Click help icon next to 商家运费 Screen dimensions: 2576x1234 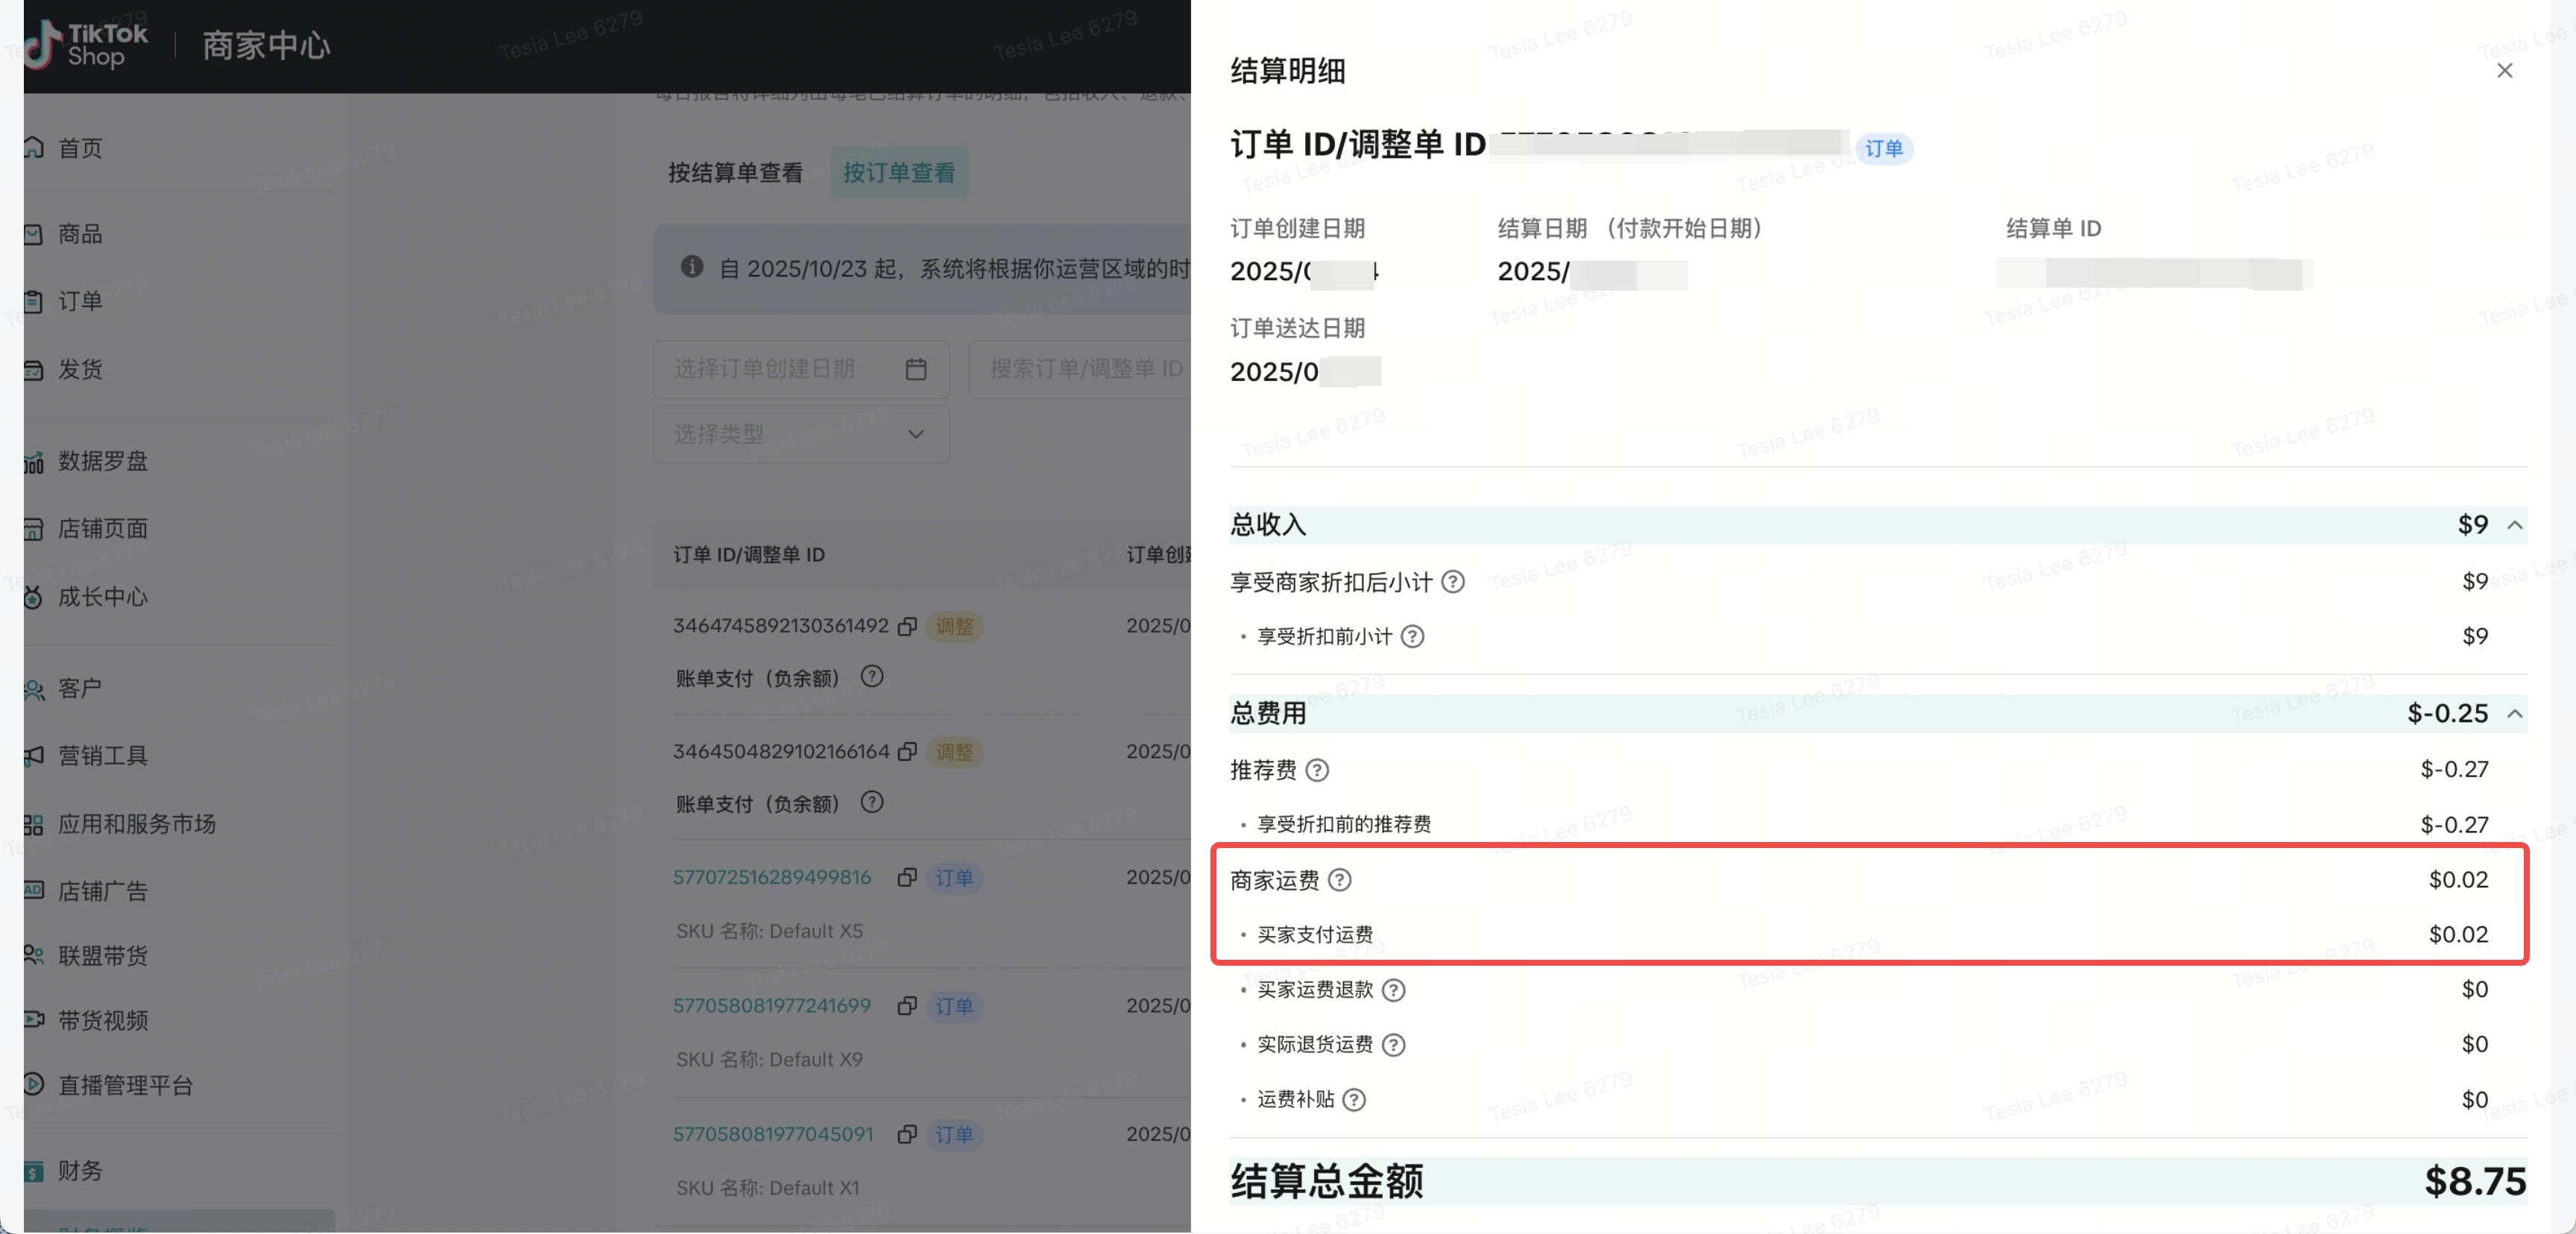click(x=1339, y=880)
